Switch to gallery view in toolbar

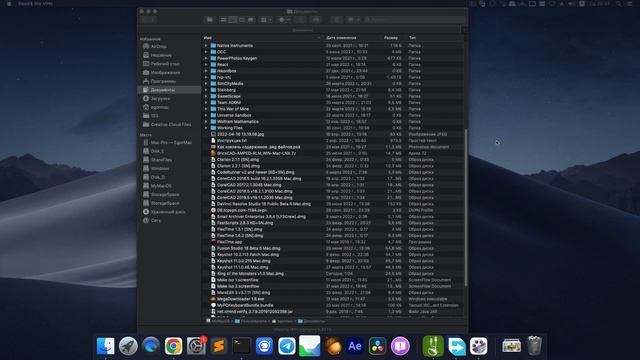(x=251, y=20)
